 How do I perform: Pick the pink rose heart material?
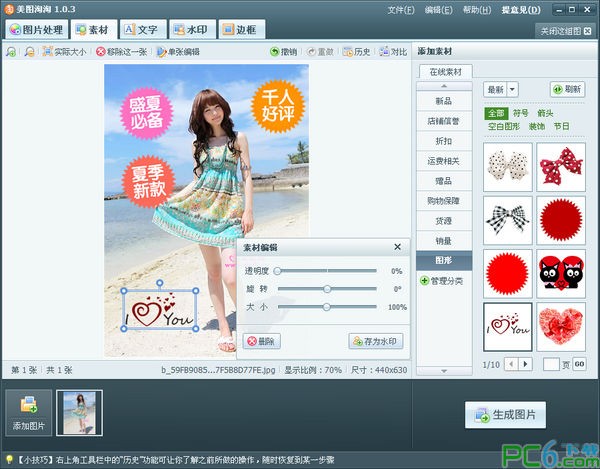click(x=561, y=327)
